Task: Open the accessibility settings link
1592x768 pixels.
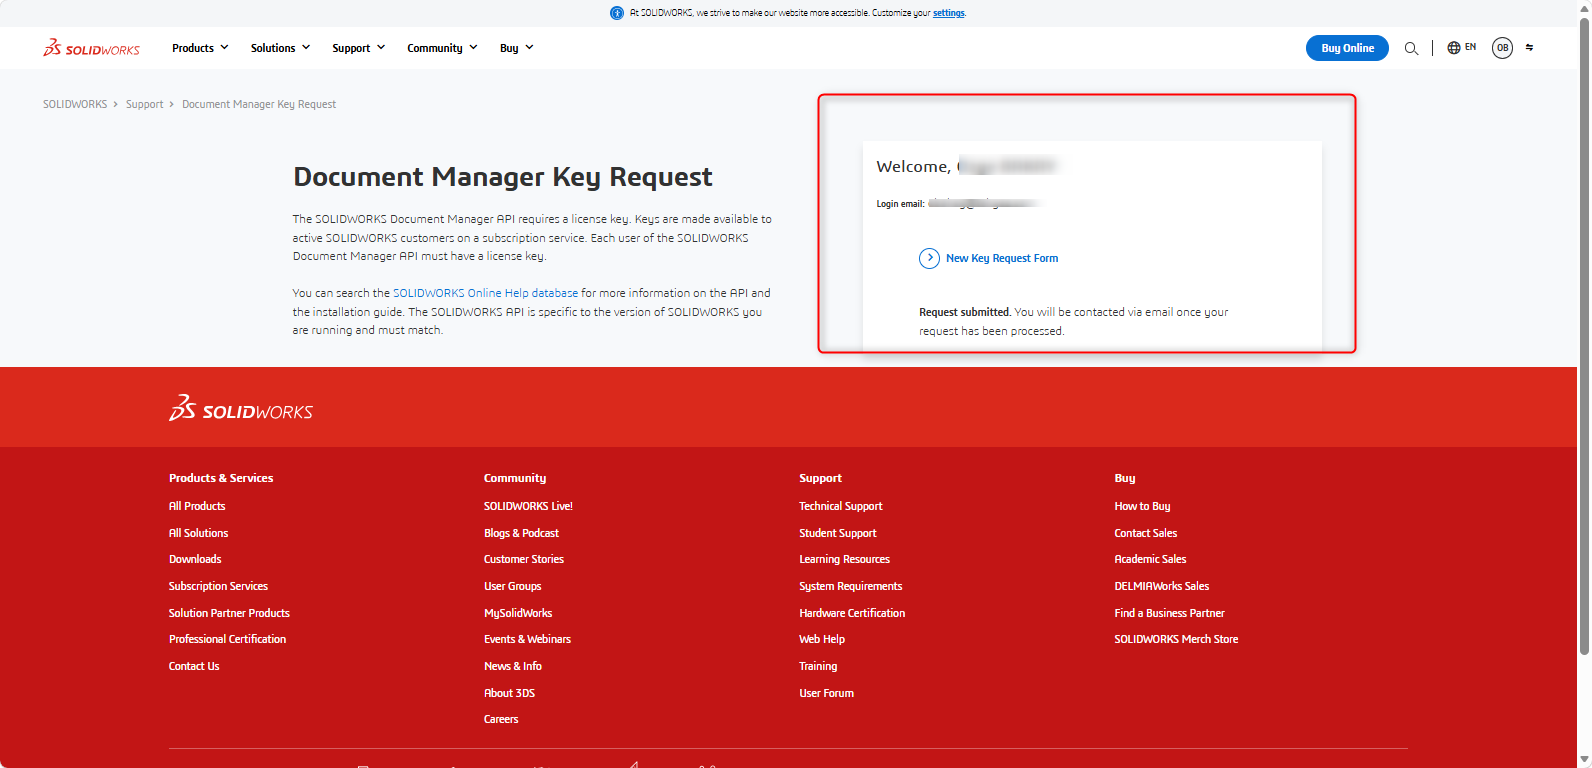Action: point(949,13)
